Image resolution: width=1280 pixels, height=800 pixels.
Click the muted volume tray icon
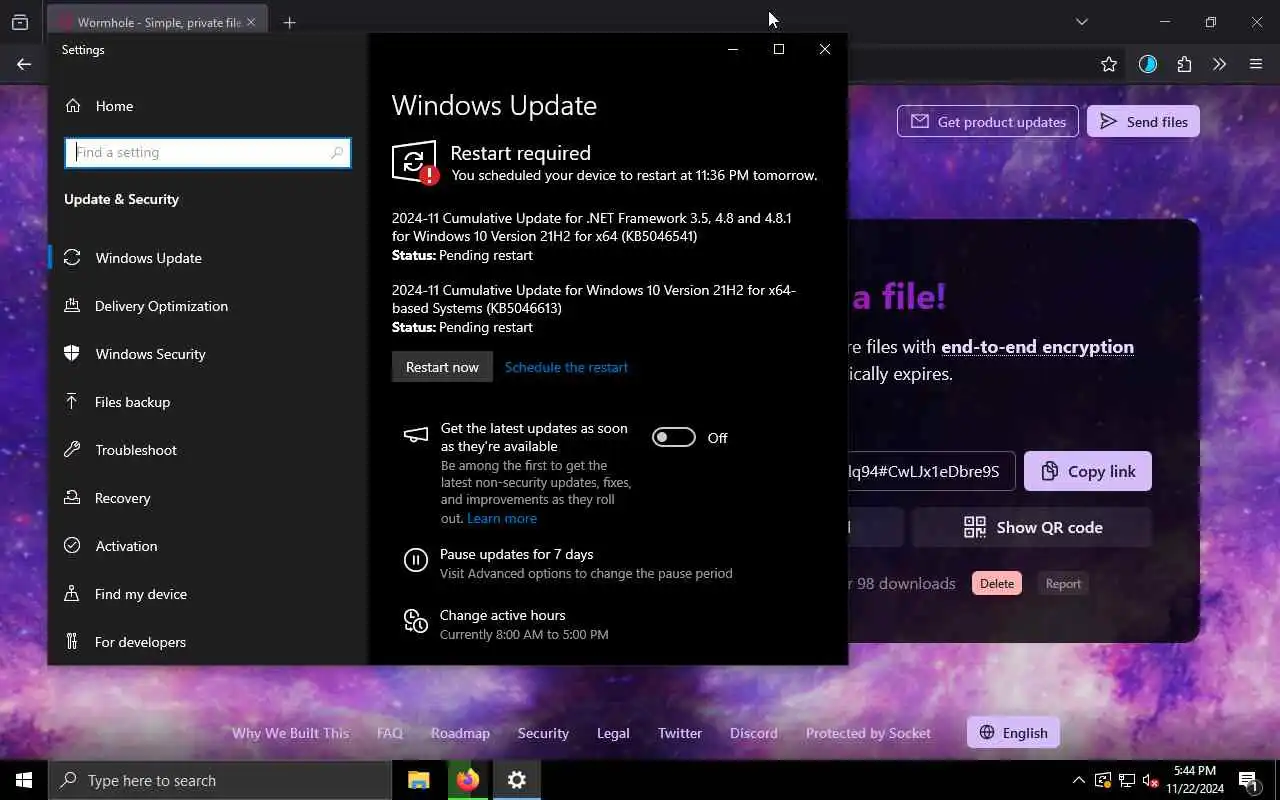[x=1150, y=780]
